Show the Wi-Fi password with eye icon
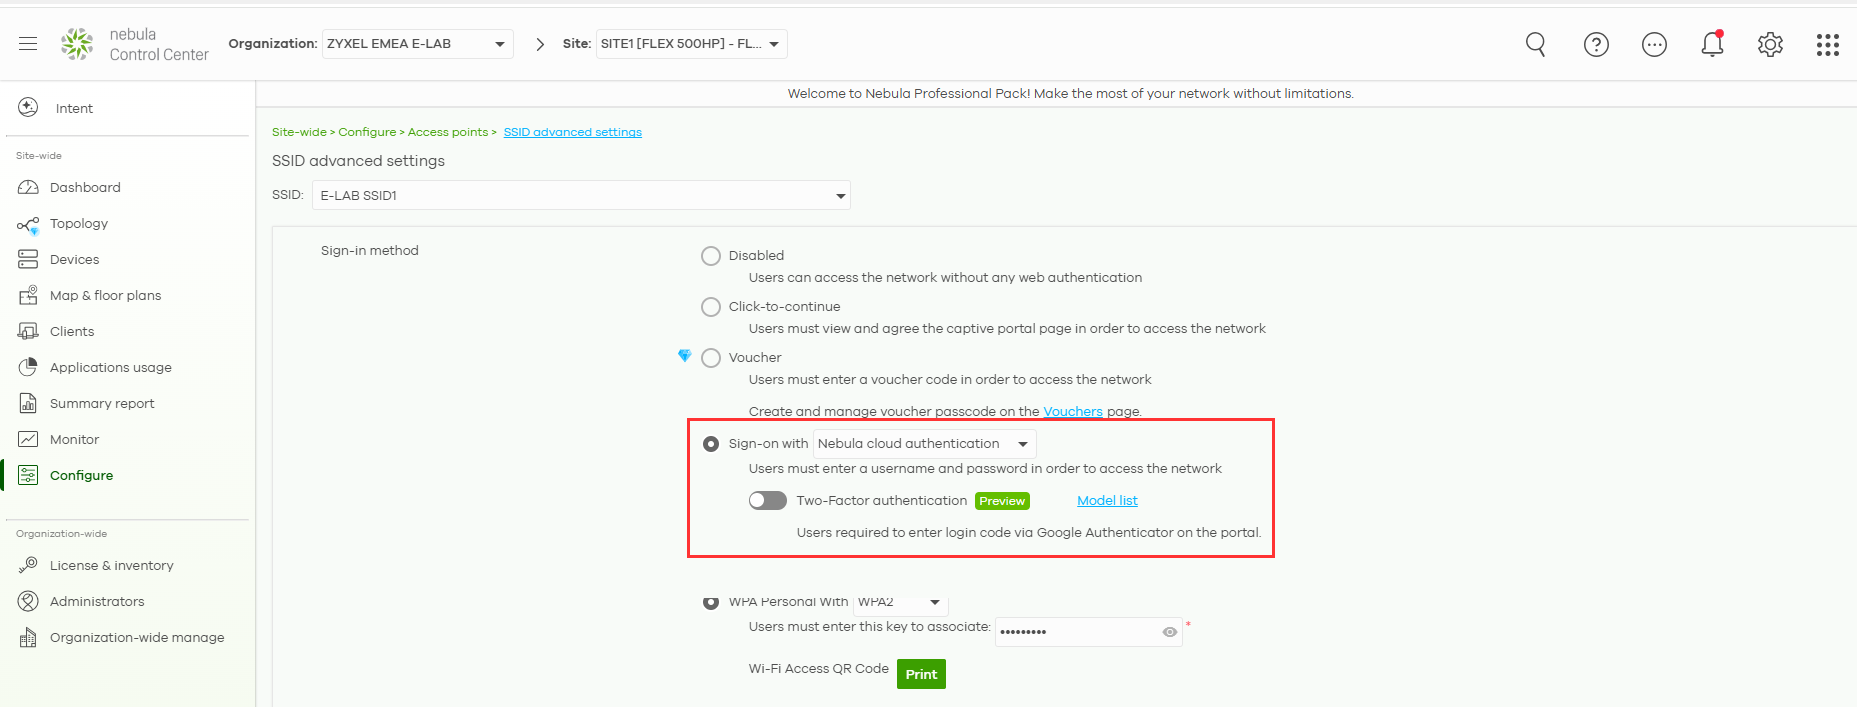The image size is (1857, 707). pyautogui.click(x=1169, y=632)
